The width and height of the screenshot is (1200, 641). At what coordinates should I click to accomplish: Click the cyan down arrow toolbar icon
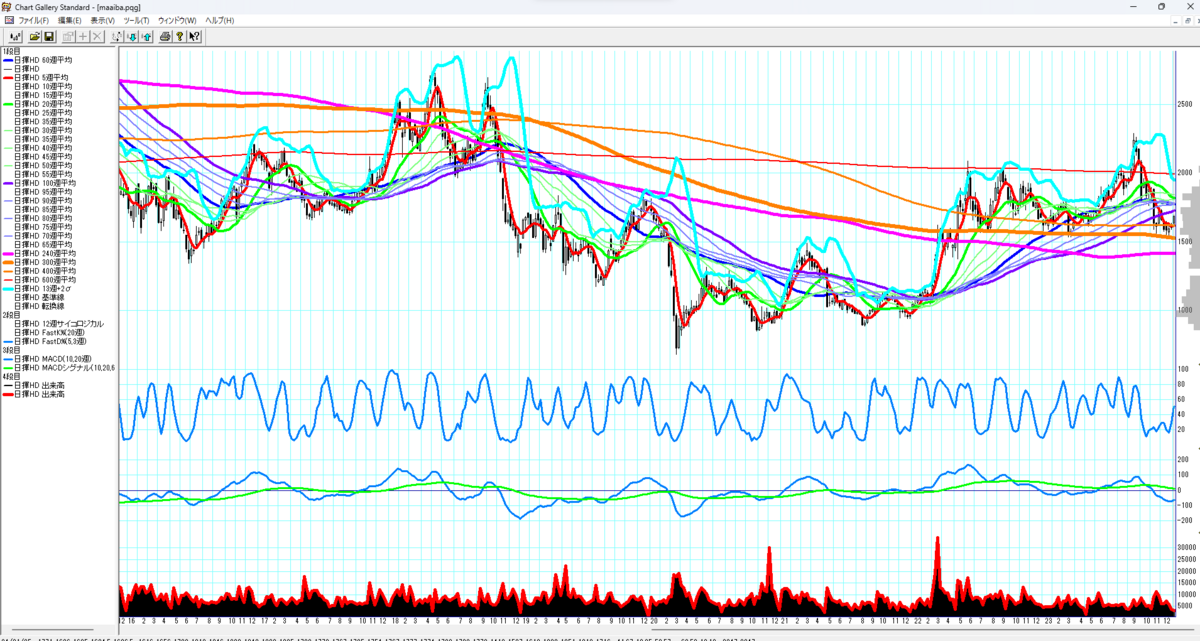click(132, 37)
